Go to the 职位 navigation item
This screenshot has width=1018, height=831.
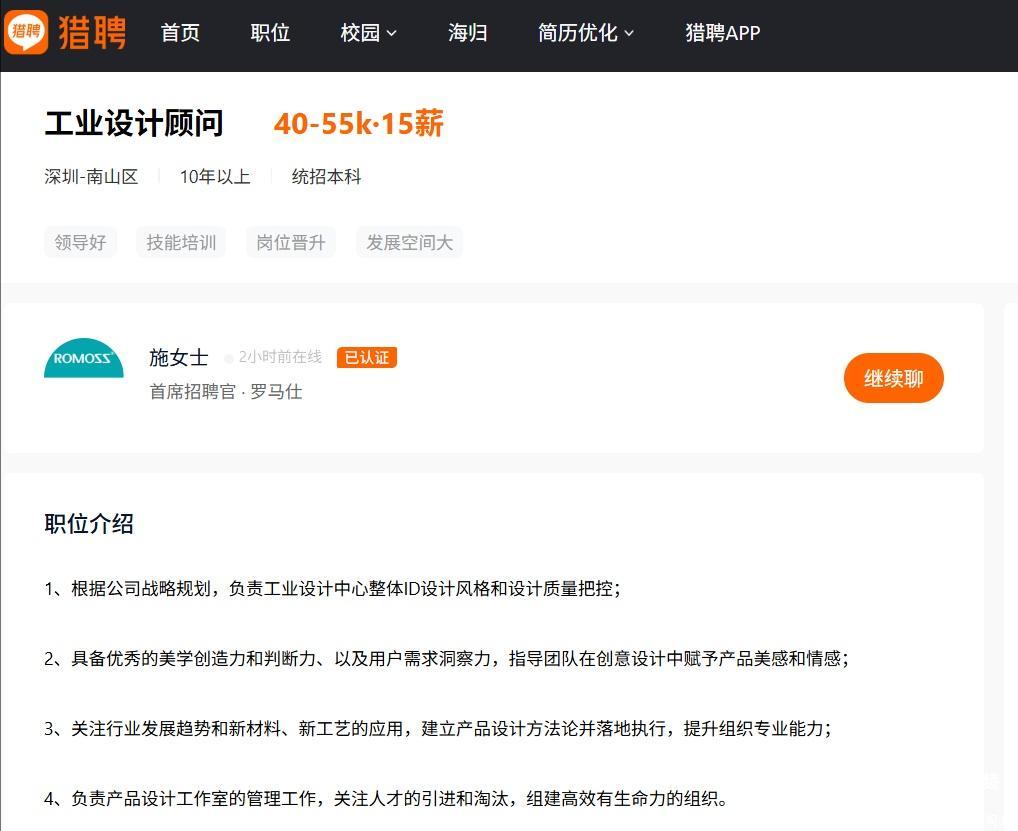[x=270, y=33]
